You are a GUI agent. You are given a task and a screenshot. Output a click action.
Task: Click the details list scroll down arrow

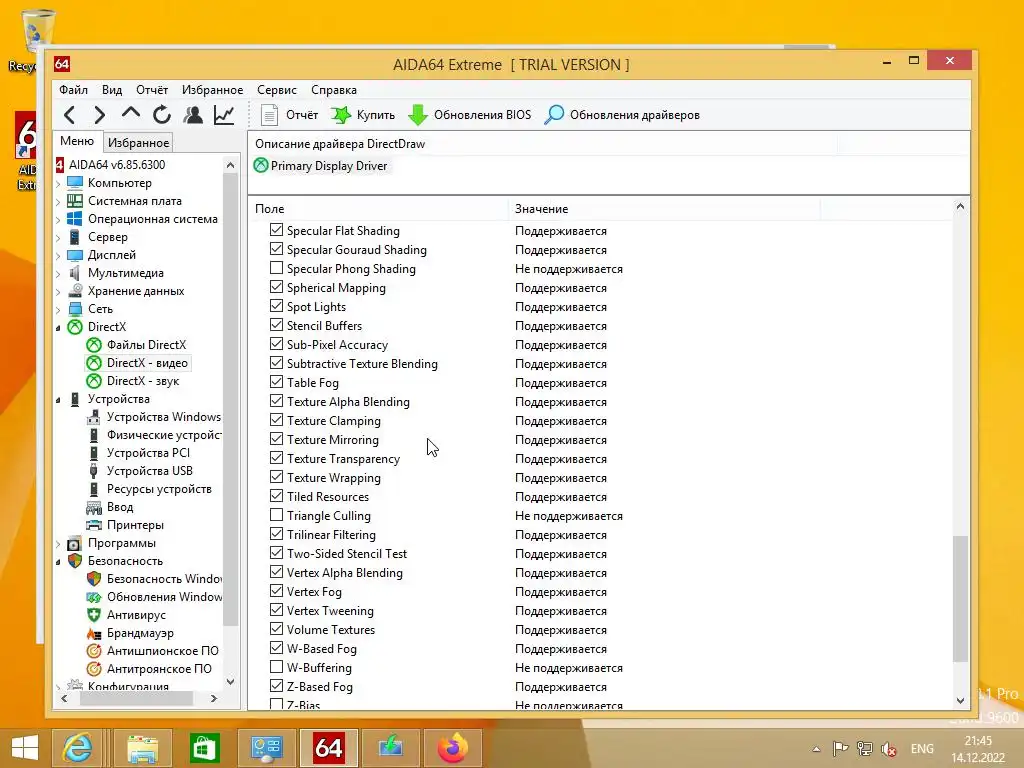tap(960, 700)
